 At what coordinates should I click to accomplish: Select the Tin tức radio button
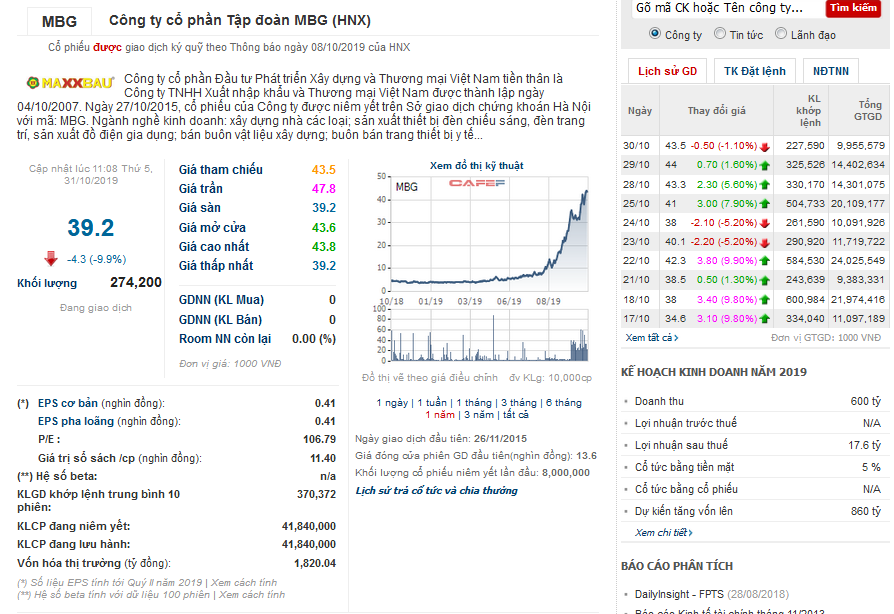click(720, 34)
